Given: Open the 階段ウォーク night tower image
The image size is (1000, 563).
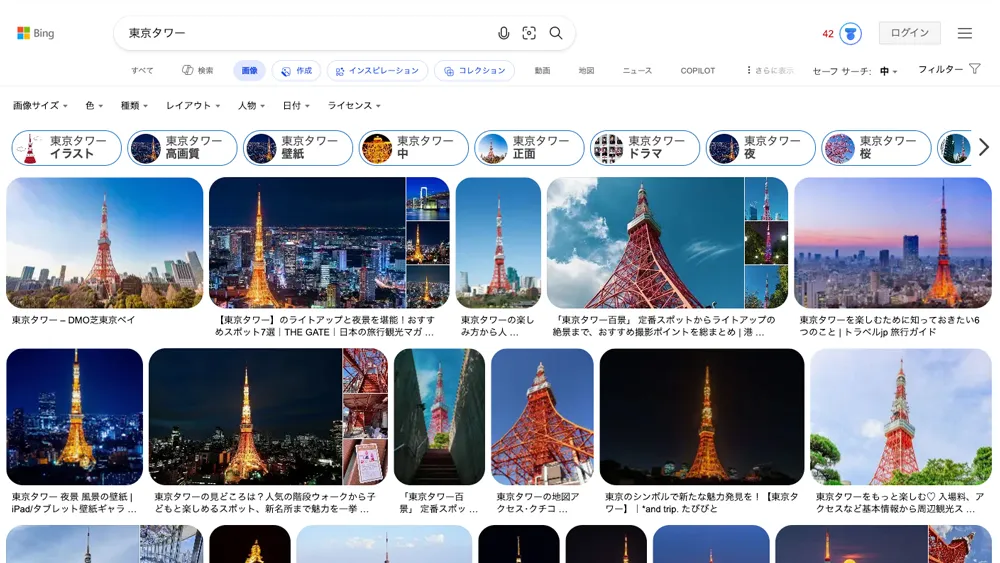Looking at the screenshot, I should click(x=246, y=416).
